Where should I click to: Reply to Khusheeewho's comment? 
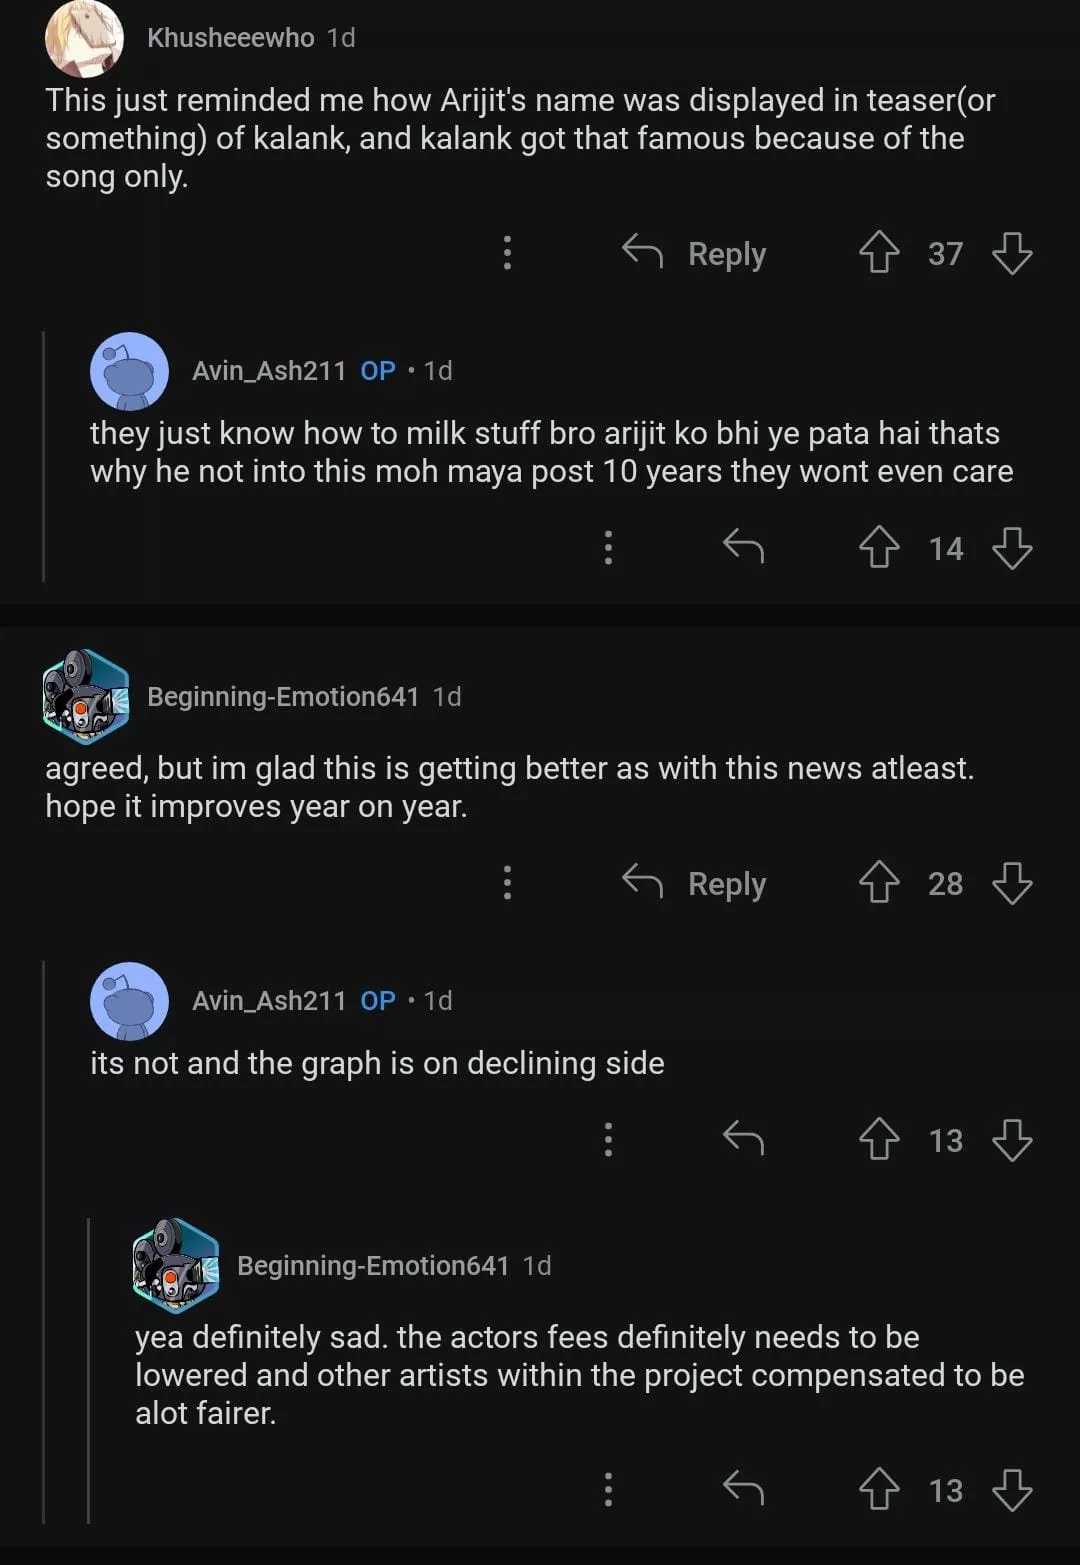694,253
